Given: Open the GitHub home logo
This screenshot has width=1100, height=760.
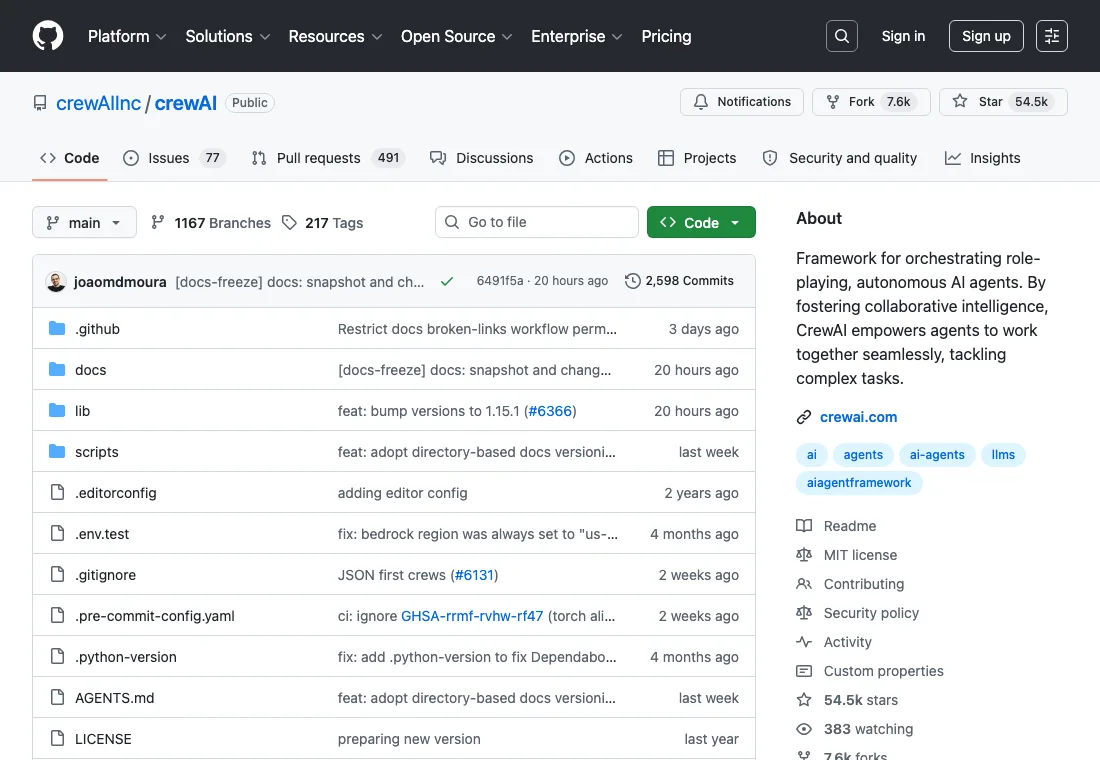Looking at the screenshot, I should tap(48, 36).
